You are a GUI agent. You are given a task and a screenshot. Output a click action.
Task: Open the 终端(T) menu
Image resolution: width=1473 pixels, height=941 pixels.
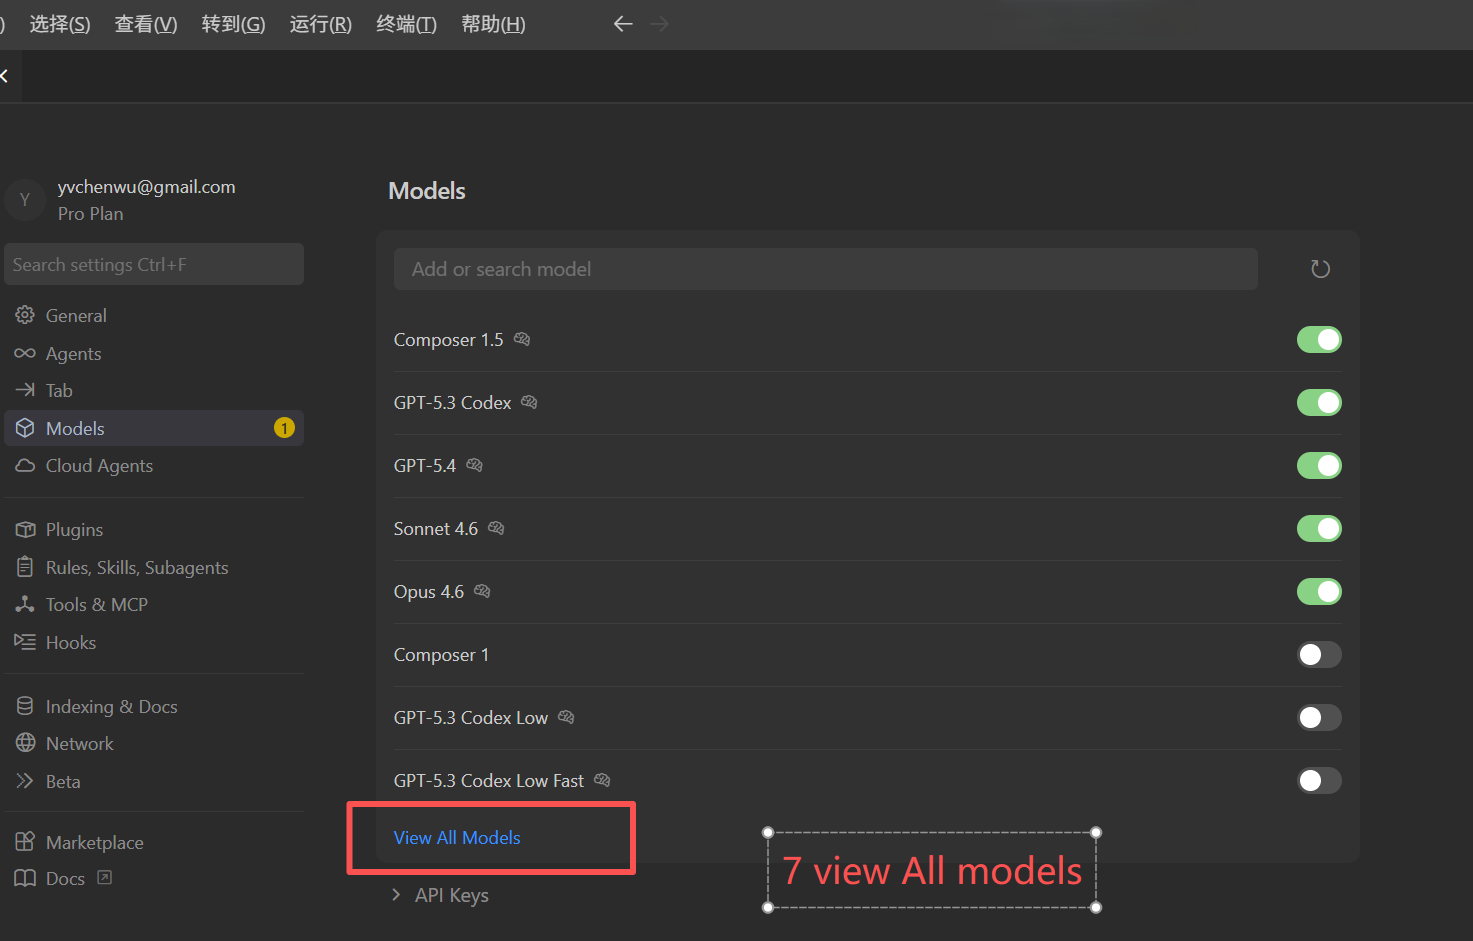click(406, 24)
